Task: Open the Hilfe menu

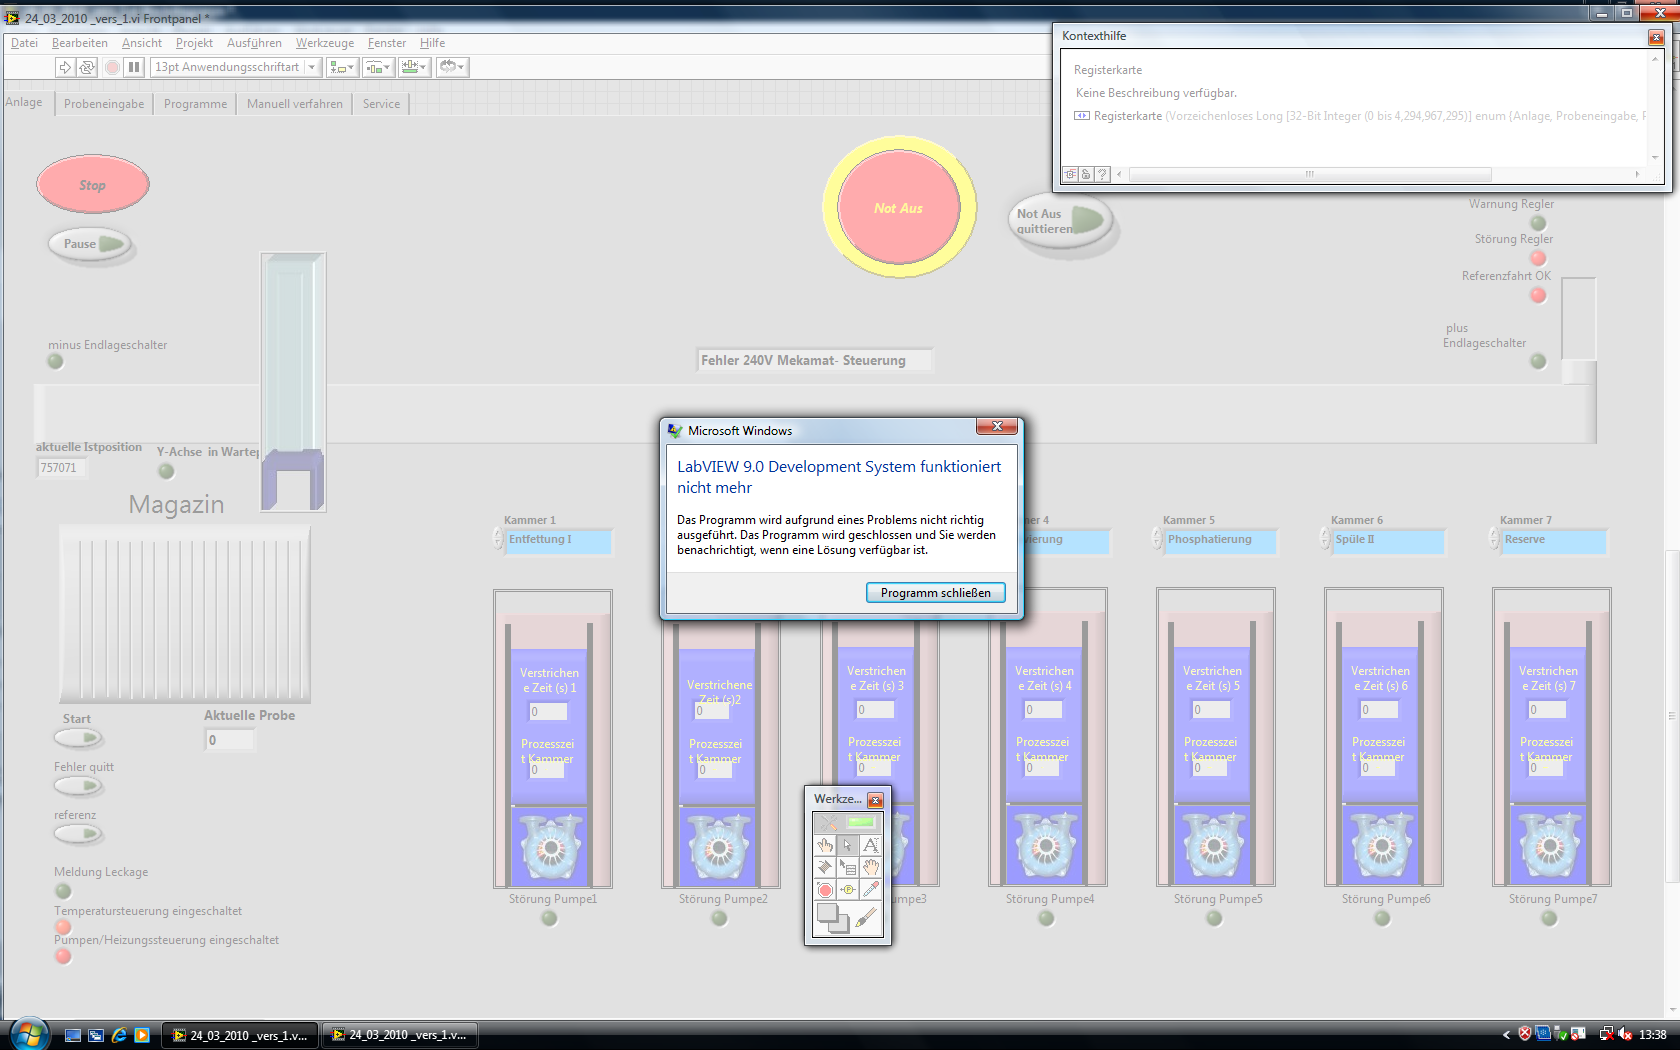Action: (x=432, y=43)
